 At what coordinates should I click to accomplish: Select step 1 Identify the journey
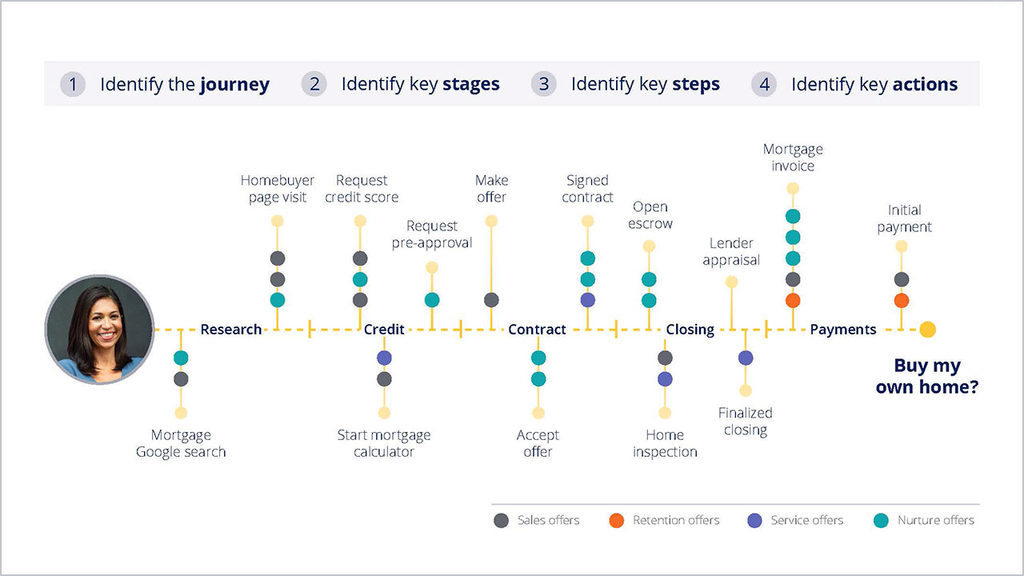click(166, 84)
